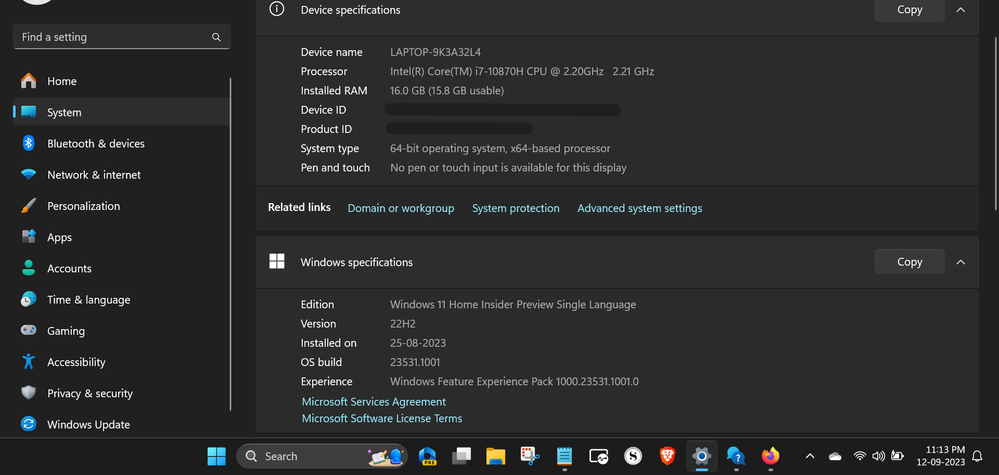The image size is (999, 475).
Task: Open Wi-Fi quick settings from tray
Action: pos(859,456)
